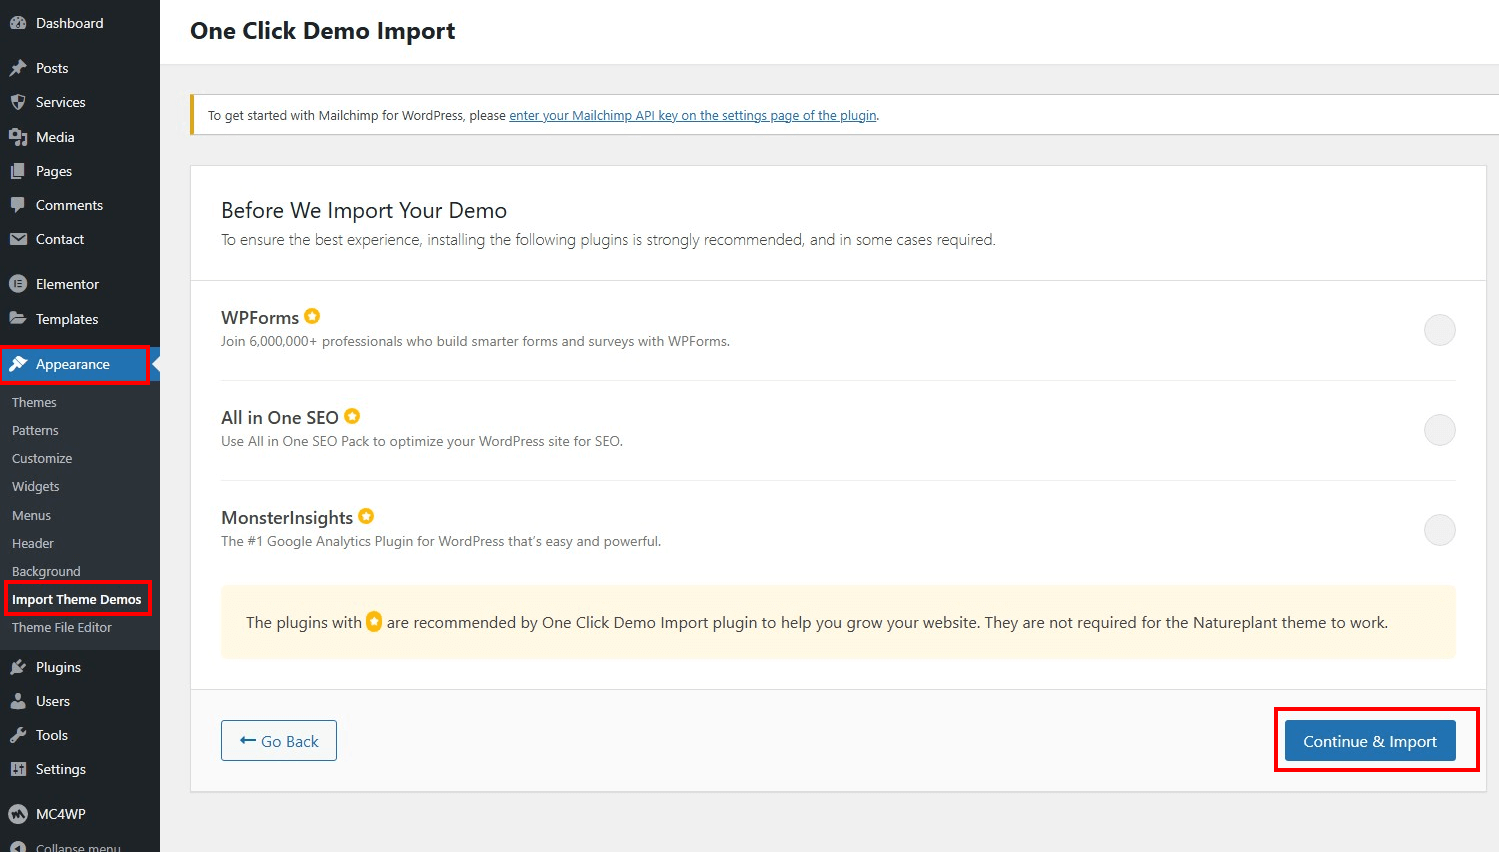
Task: Open the Dashboard menu
Action: pos(80,23)
